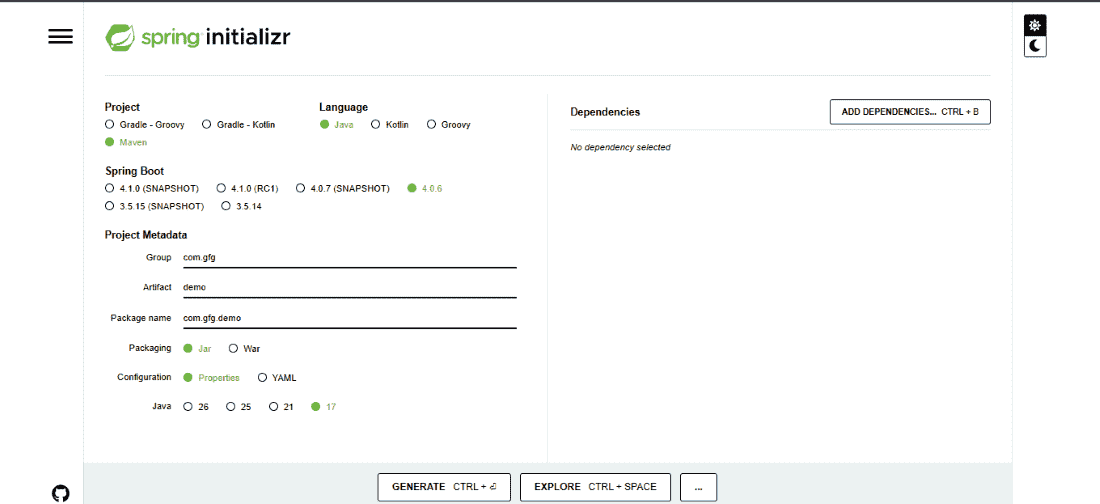1100x504 pixels.
Task: Select Gradle - Kotlin project
Action: (x=239, y=125)
